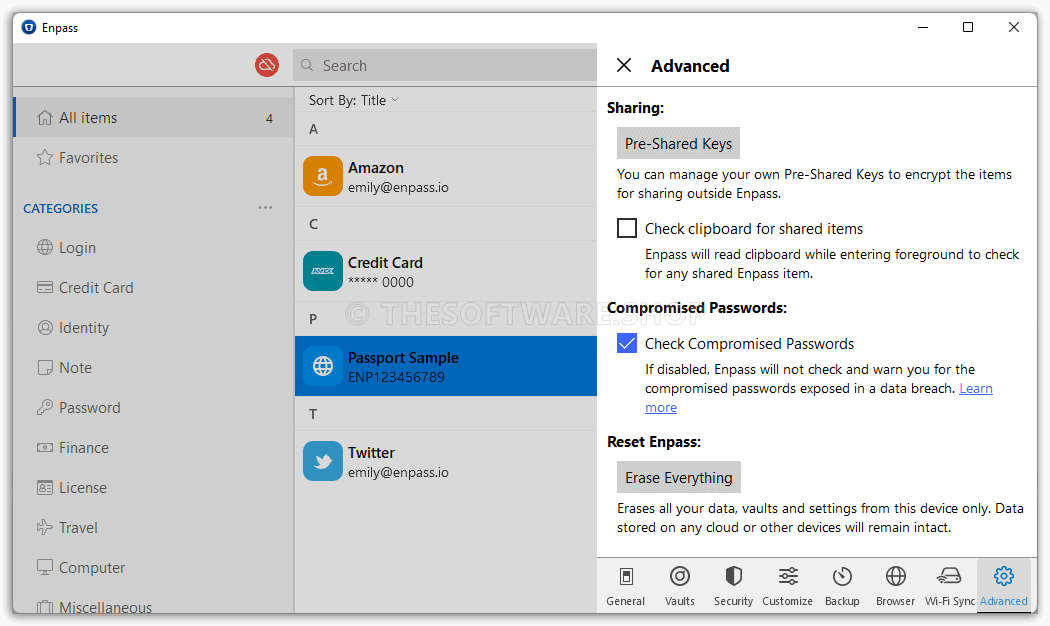Maximize the Enpass window
Image resolution: width=1050 pixels, height=626 pixels.
(968, 27)
